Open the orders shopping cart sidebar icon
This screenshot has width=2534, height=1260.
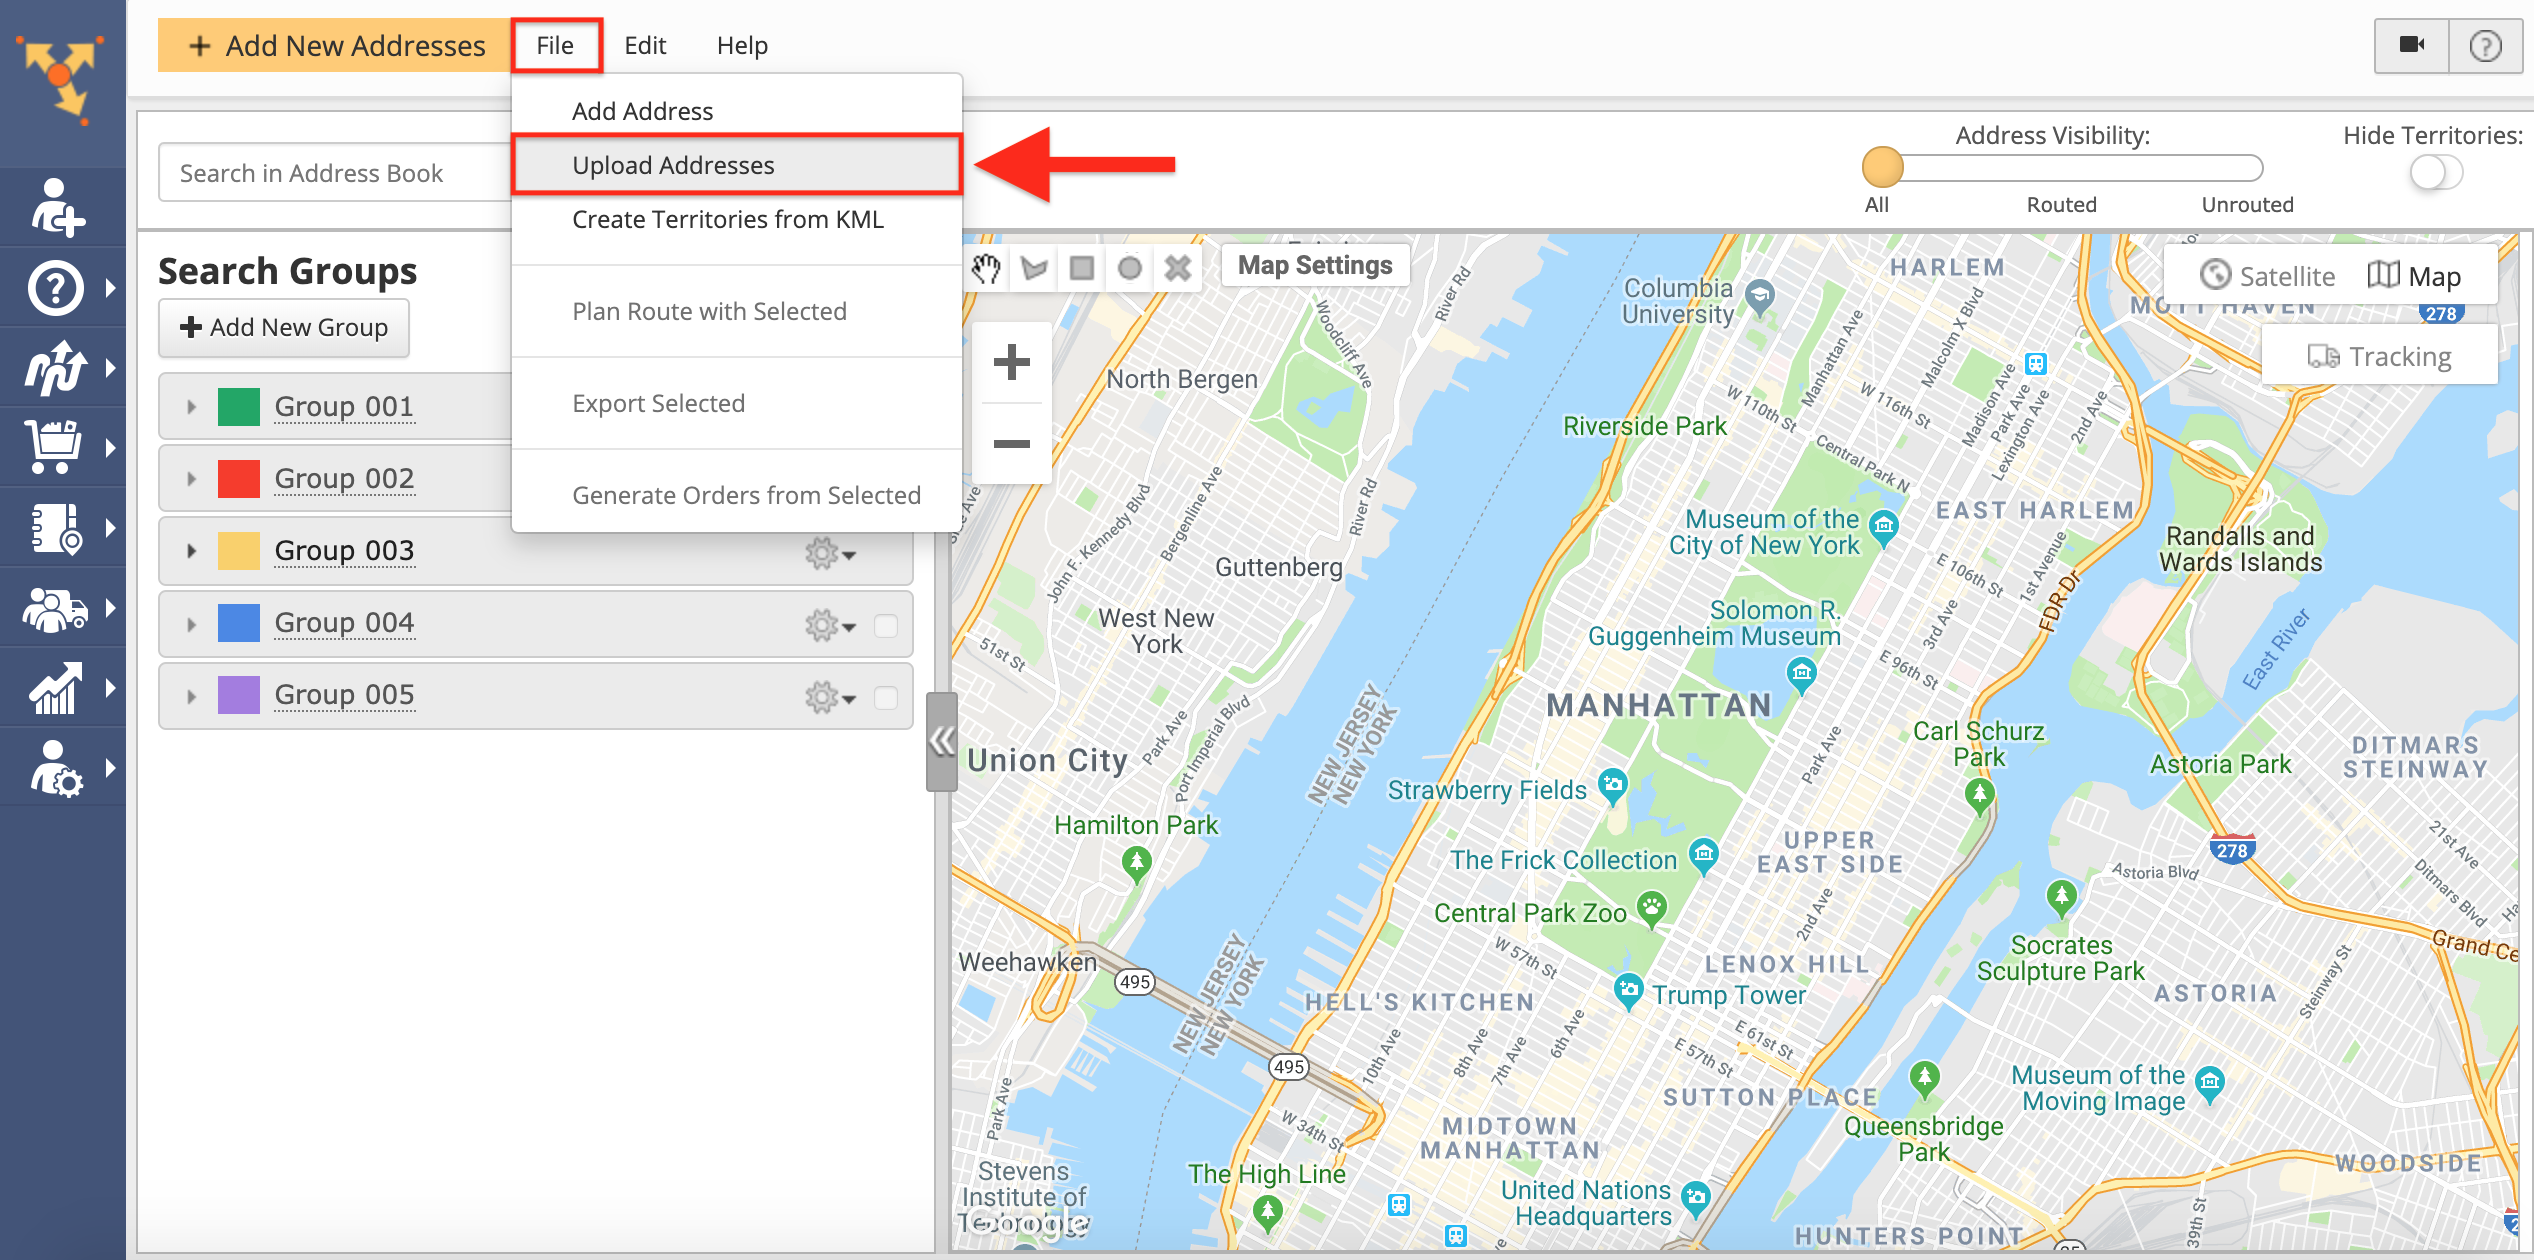coord(54,447)
